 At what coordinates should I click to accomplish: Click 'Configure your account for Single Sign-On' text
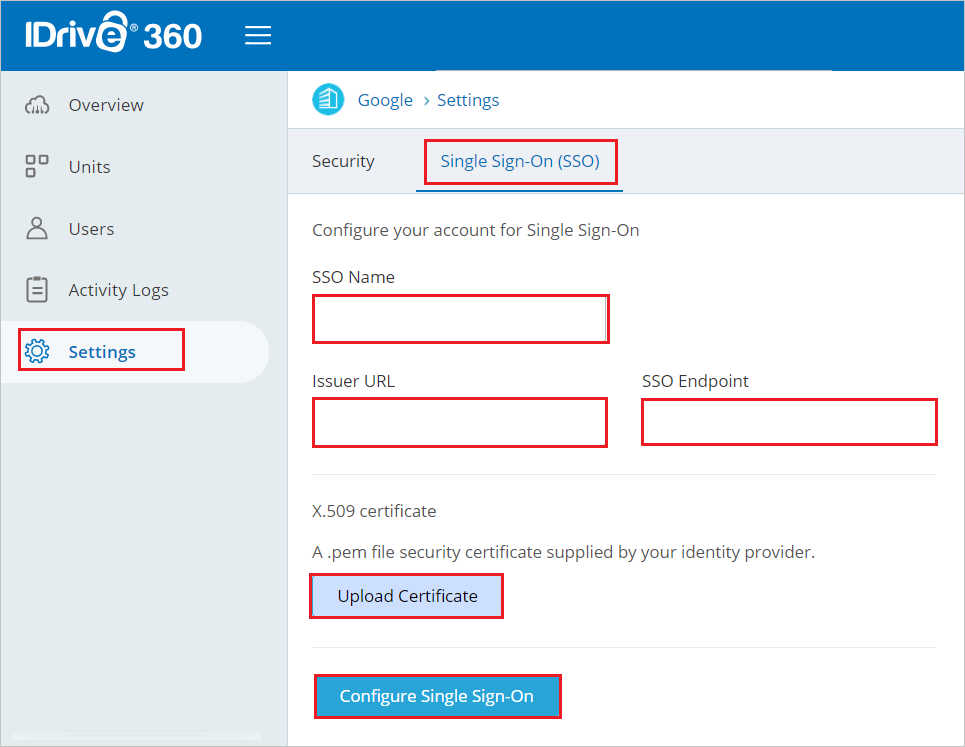click(476, 230)
